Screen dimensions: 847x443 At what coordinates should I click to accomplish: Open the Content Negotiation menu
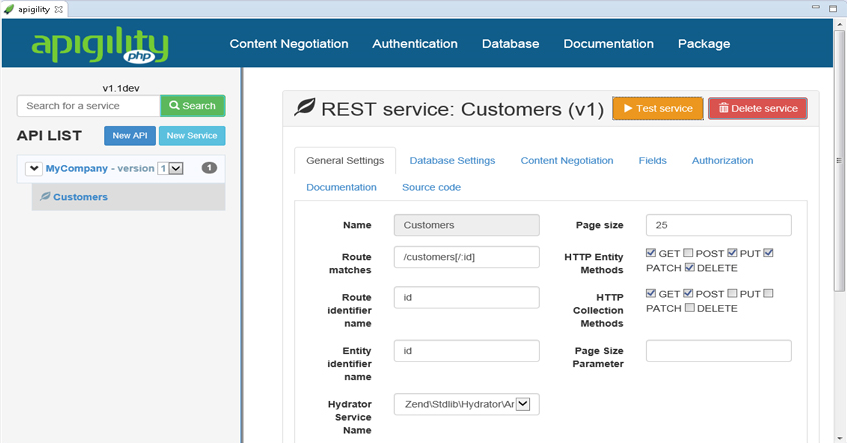pyautogui.click(x=289, y=44)
